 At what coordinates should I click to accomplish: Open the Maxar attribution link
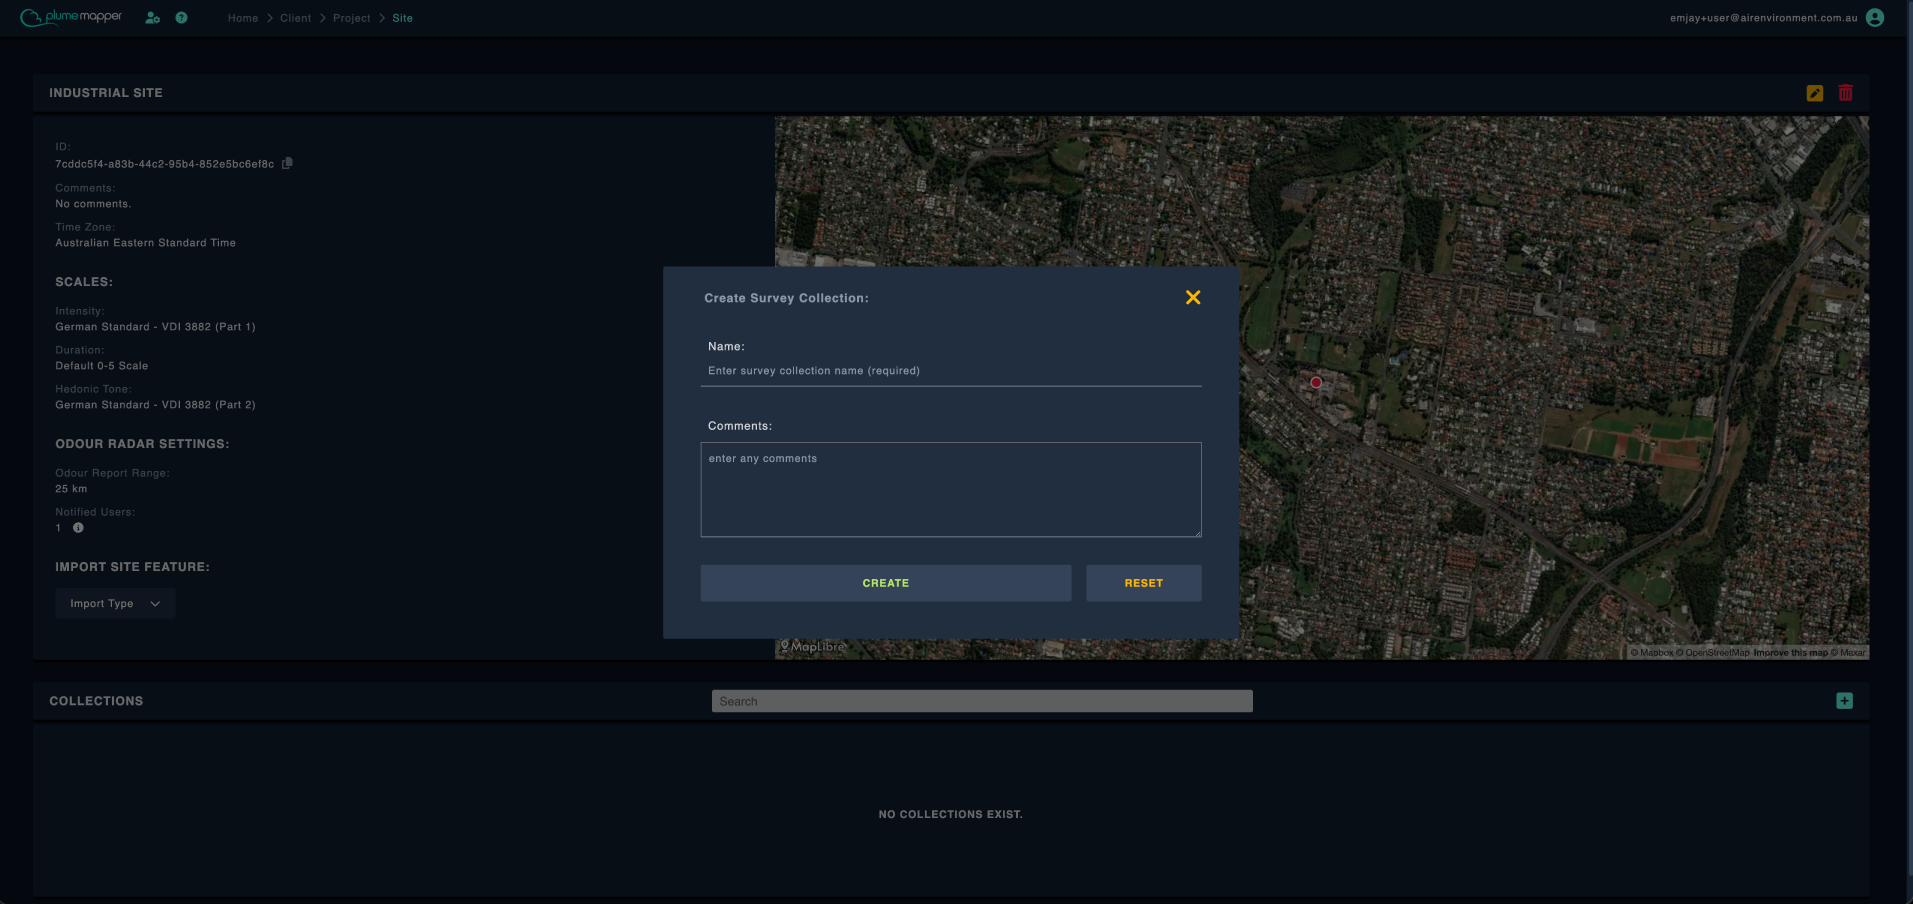click(x=1848, y=653)
